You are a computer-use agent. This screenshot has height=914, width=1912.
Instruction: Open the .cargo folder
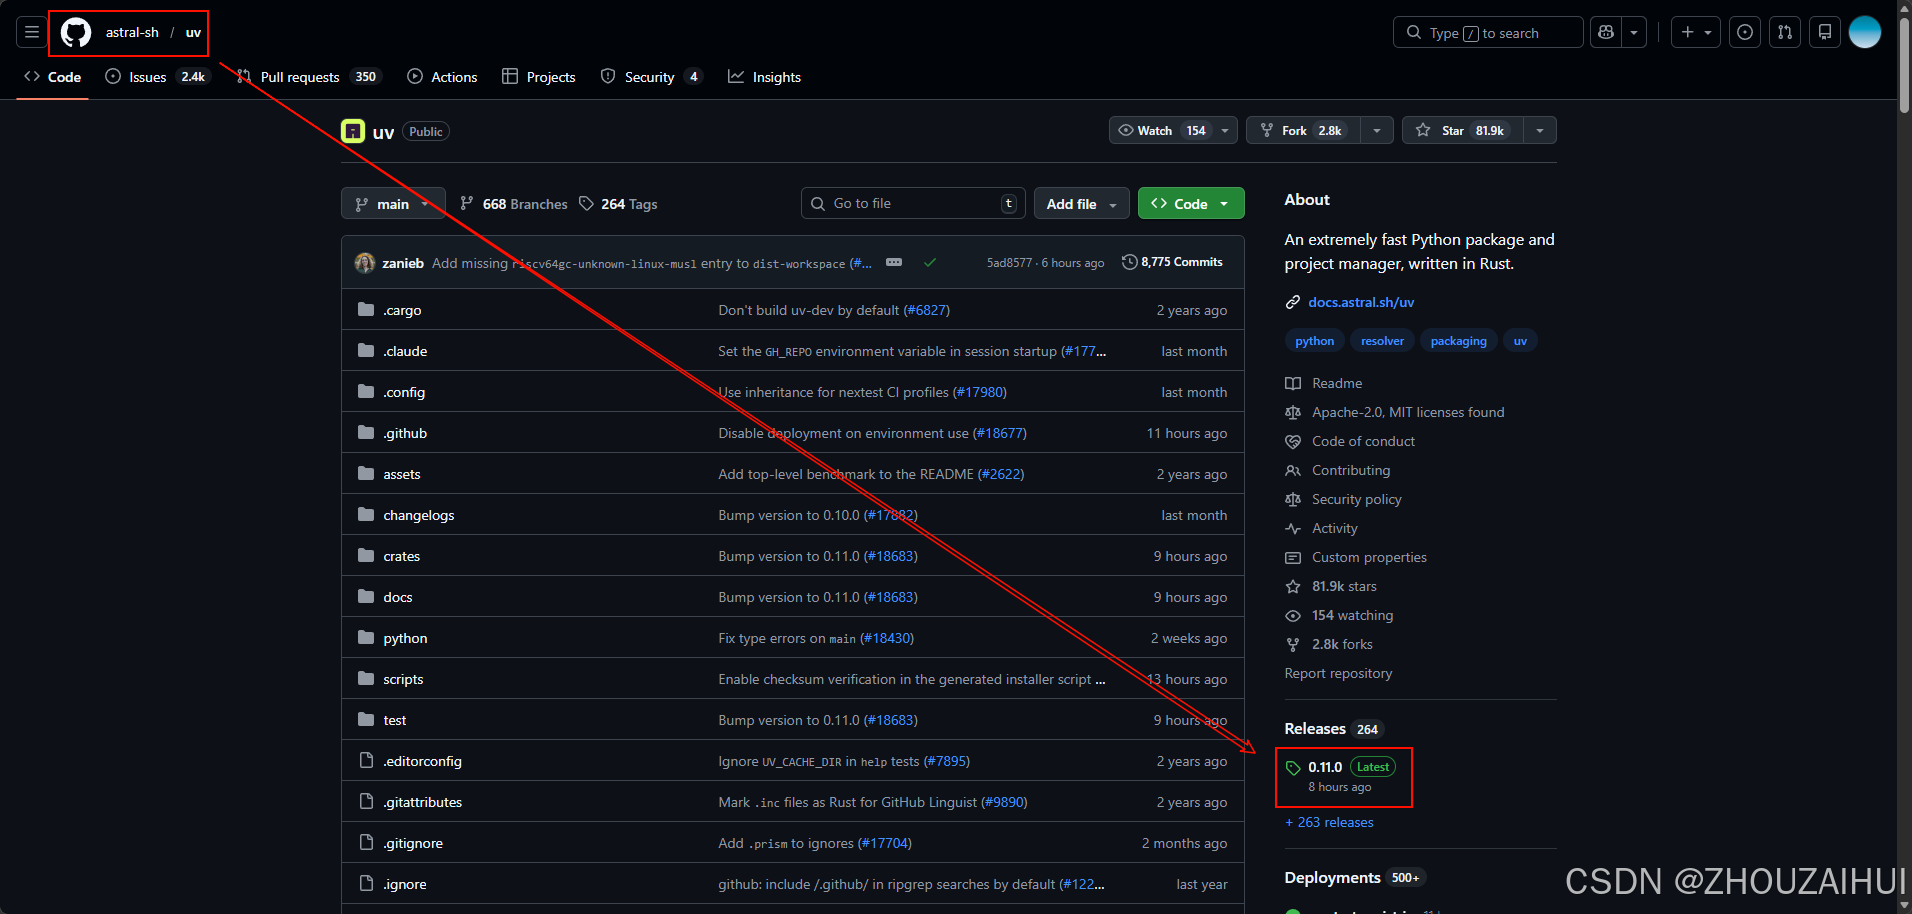[402, 310]
